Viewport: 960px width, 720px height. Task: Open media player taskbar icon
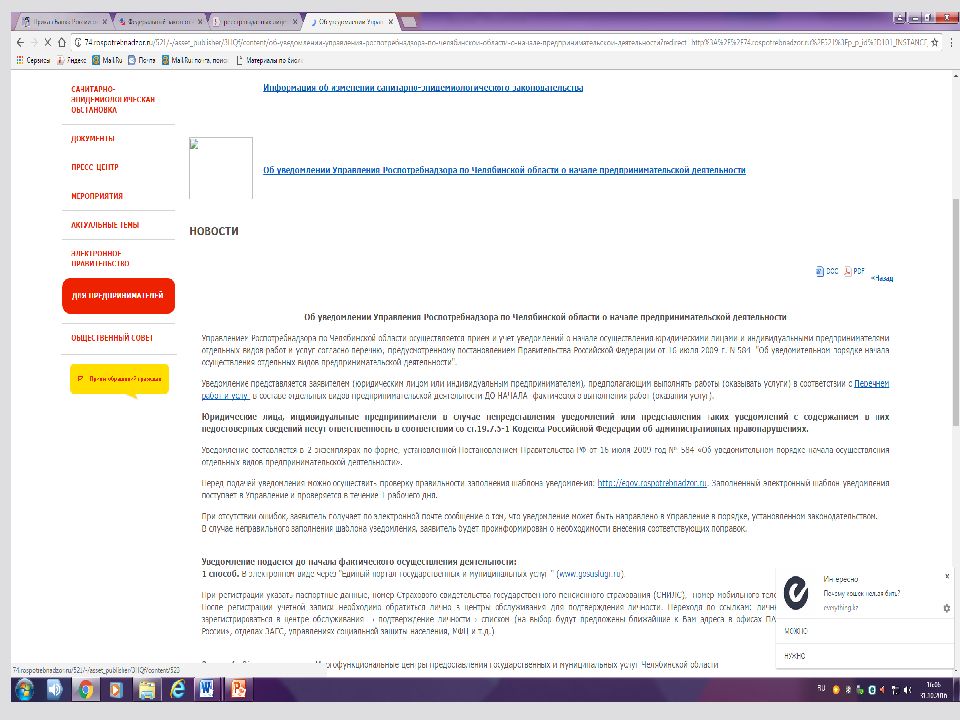pos(116,689)
